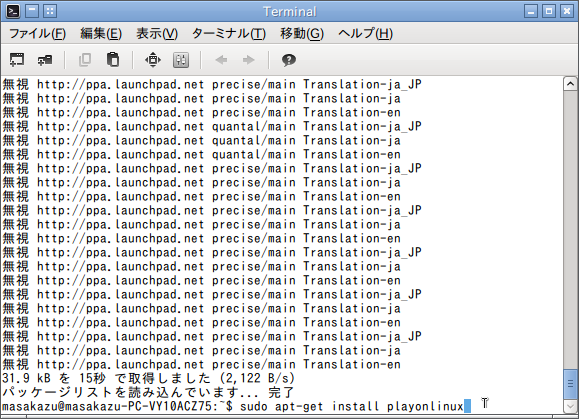Viewport: 579px width, 419px height.
Task: Go to next tab arrow
Action: pos(249,60)
